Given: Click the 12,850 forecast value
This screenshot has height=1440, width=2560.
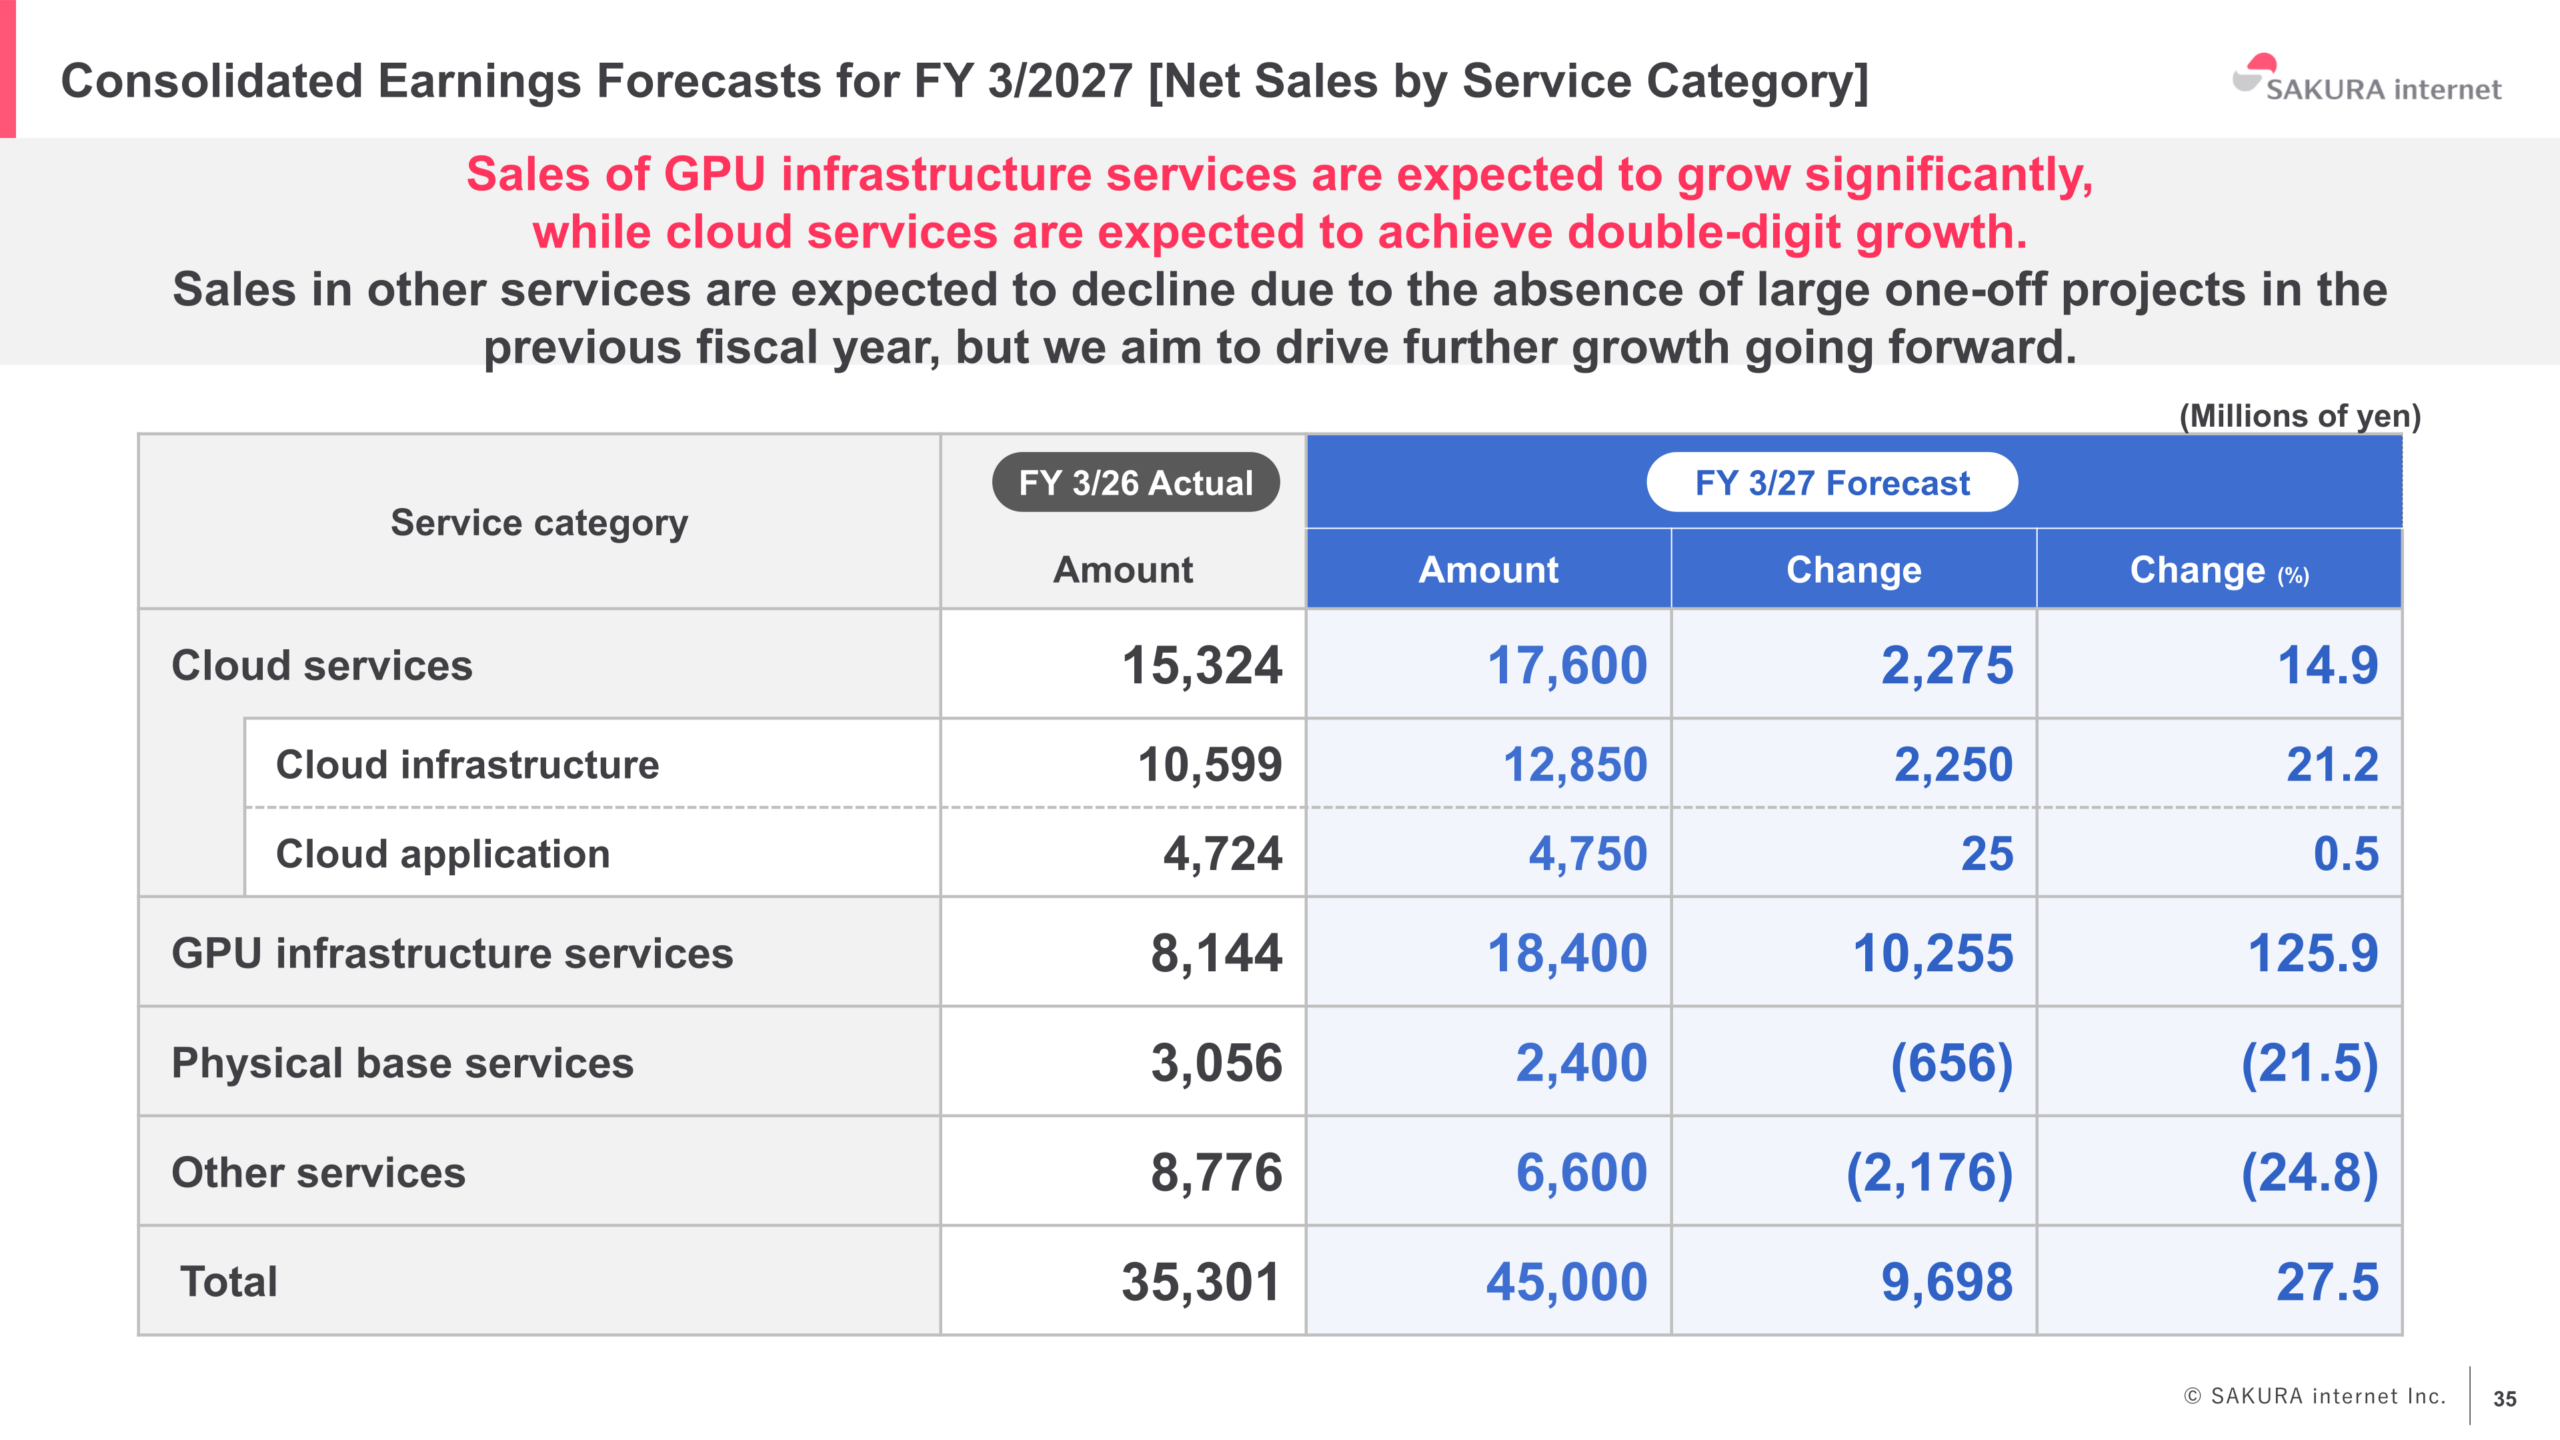Looking at the screenshot, I should coord(1575,765).
